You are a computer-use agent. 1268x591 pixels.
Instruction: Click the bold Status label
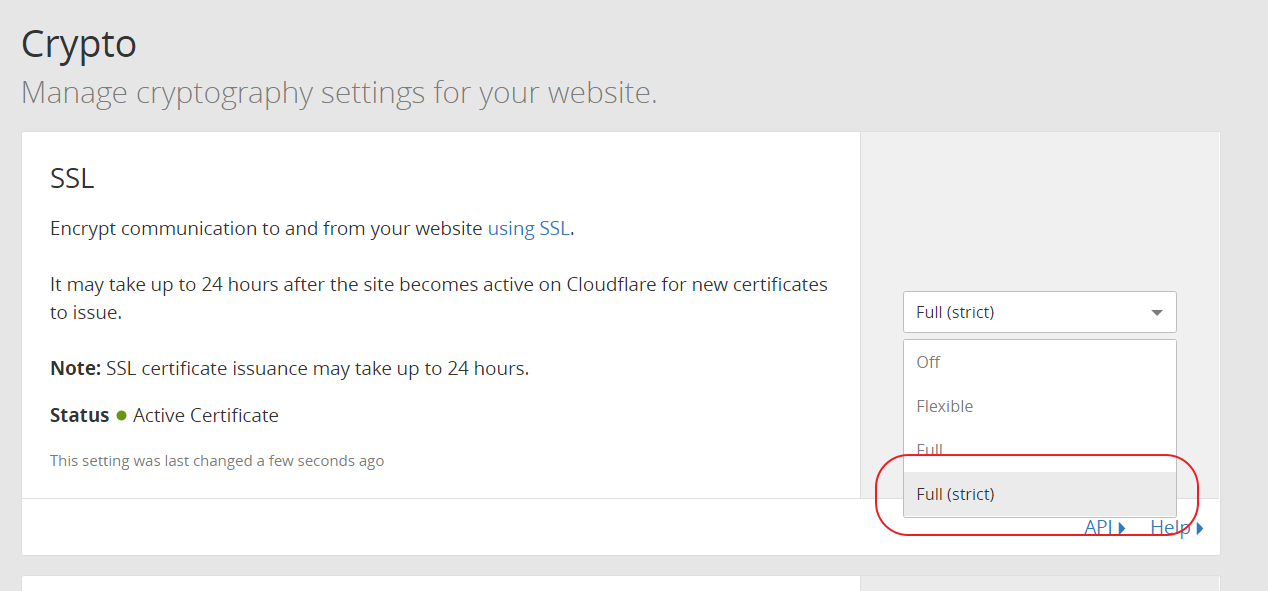pos(79,415)
